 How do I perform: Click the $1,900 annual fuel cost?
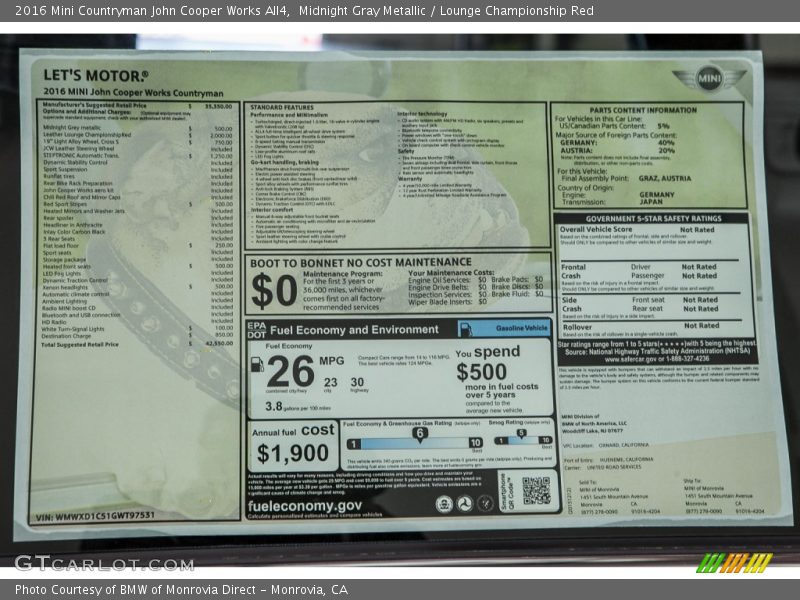(292, 453)
